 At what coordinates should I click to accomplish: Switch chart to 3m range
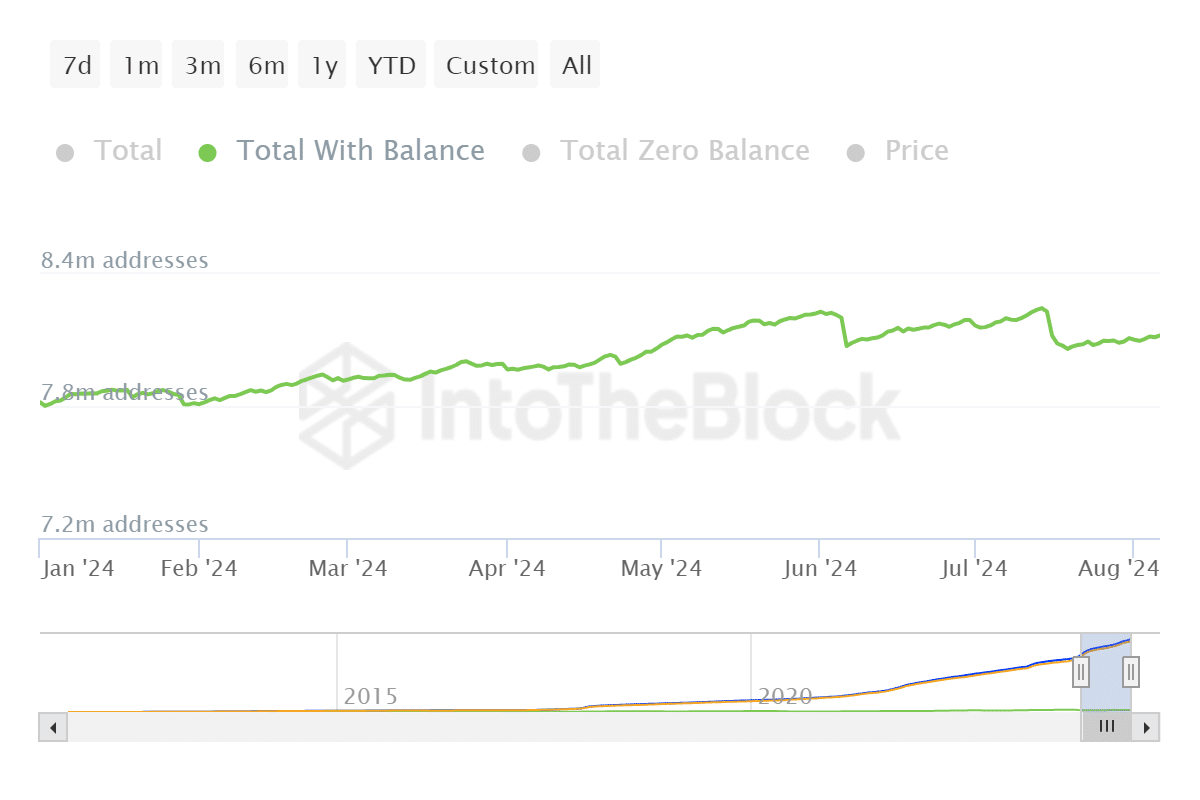202,66
